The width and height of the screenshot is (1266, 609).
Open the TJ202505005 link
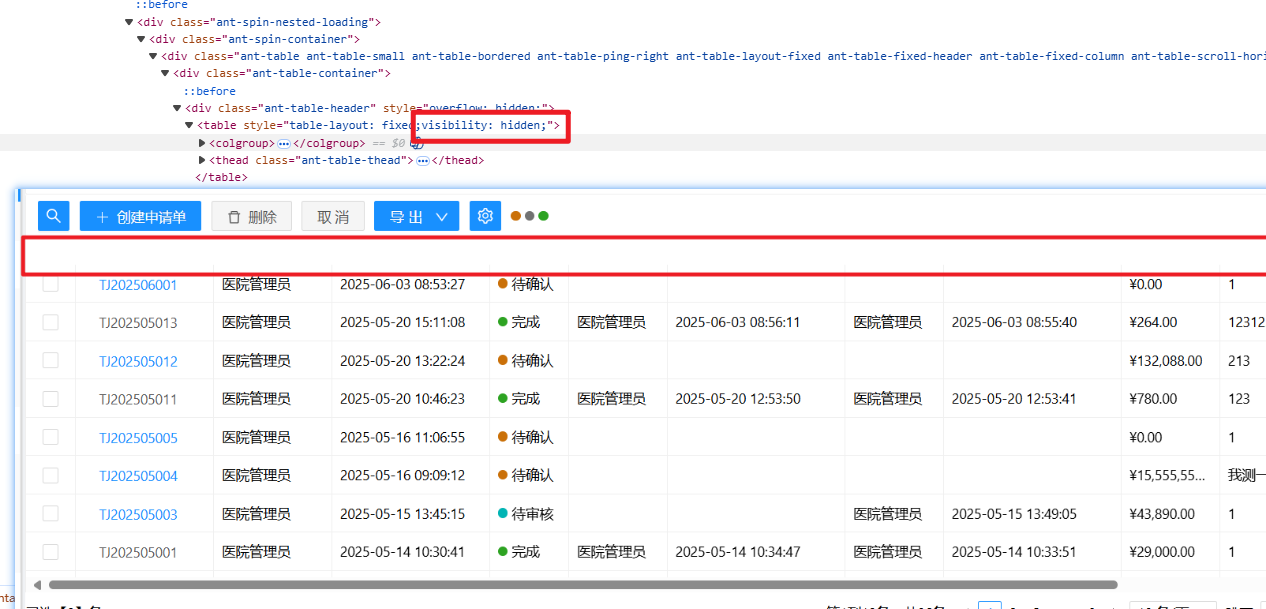tap(138, 437)
